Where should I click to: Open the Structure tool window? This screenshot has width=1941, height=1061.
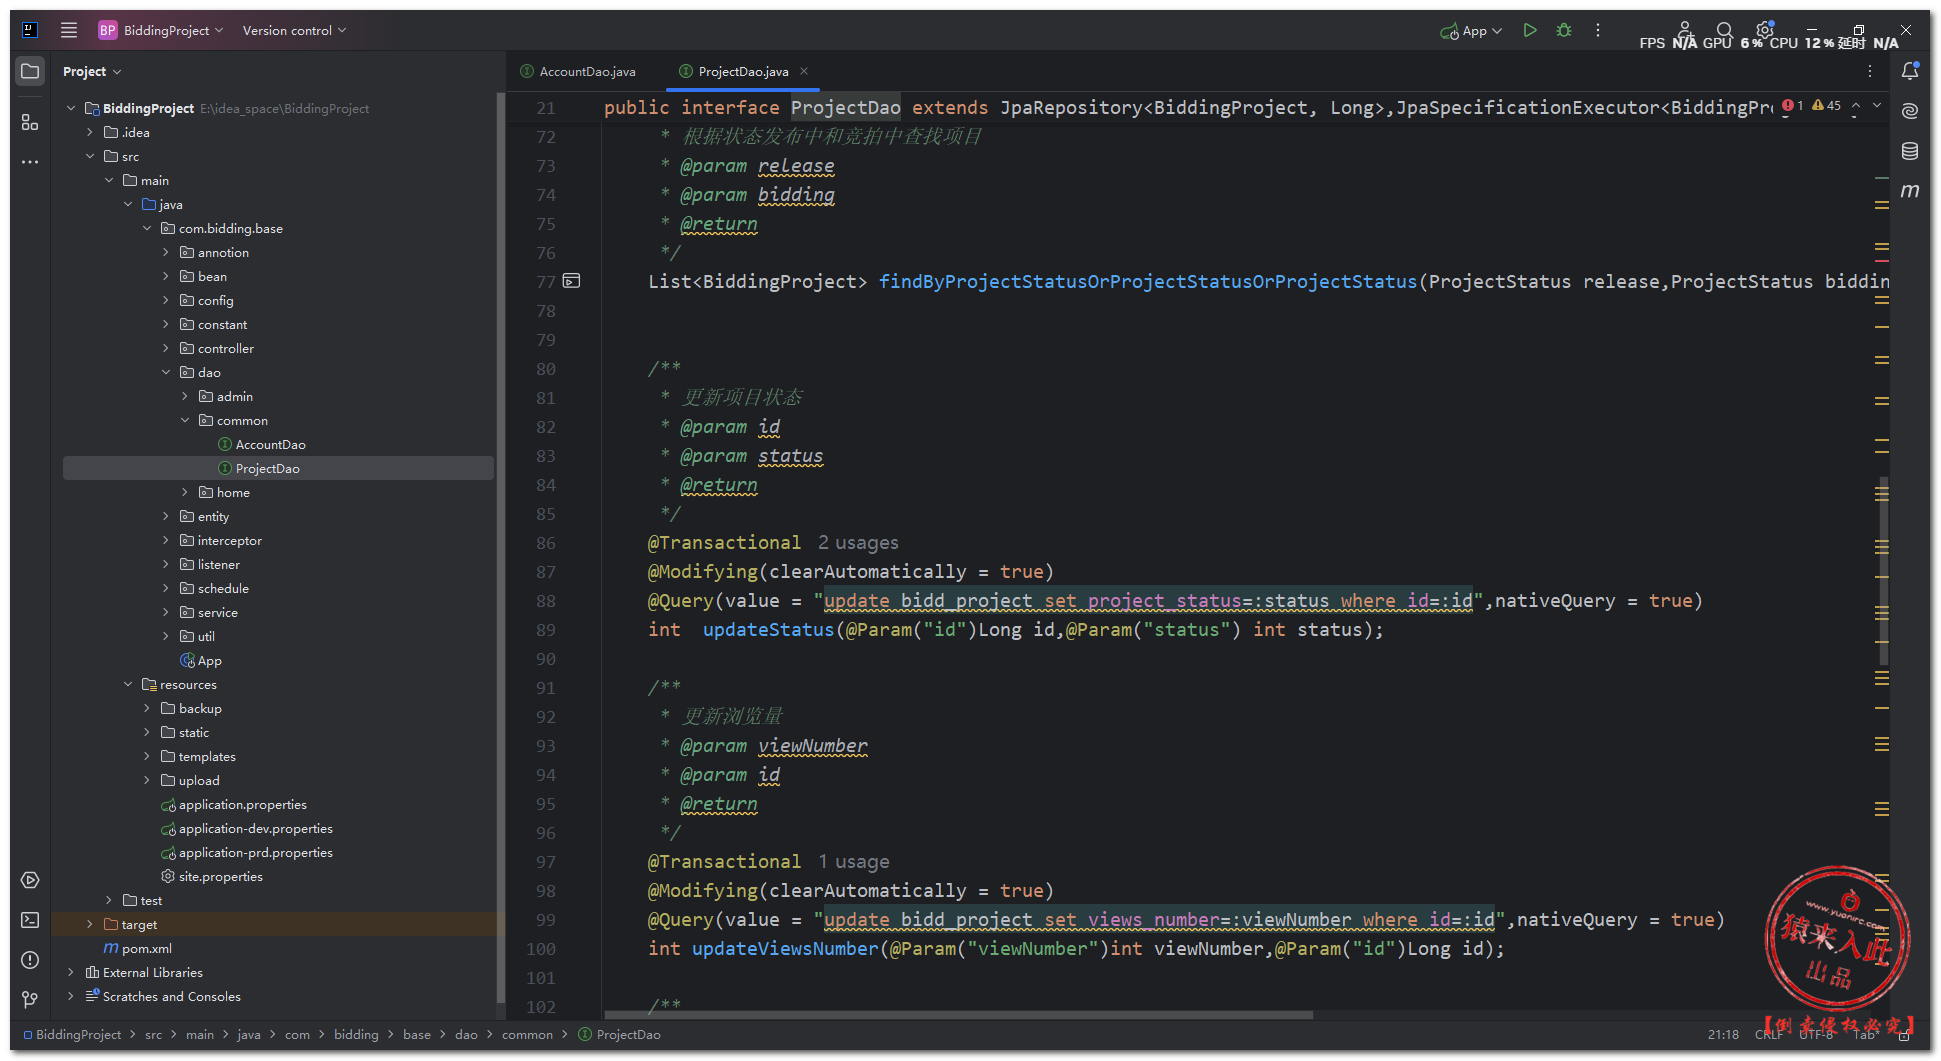click(30, 122)
